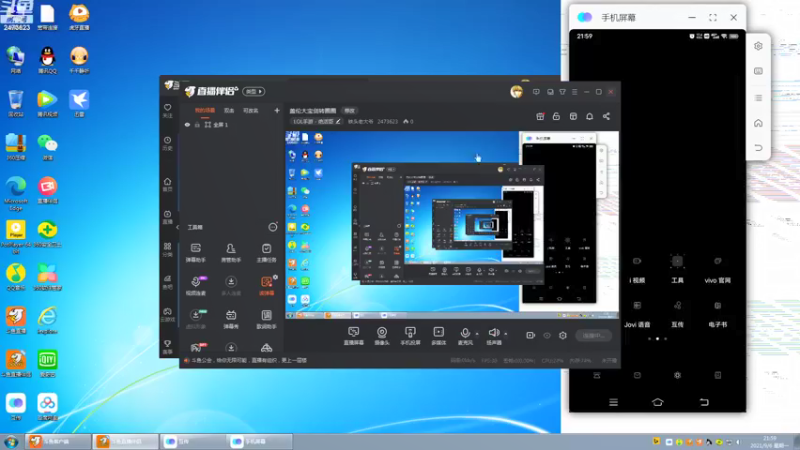Click the user avatar in title bar
Viewport: 800px width, 450px height.
pyautogui.click(x=516, y=92)
